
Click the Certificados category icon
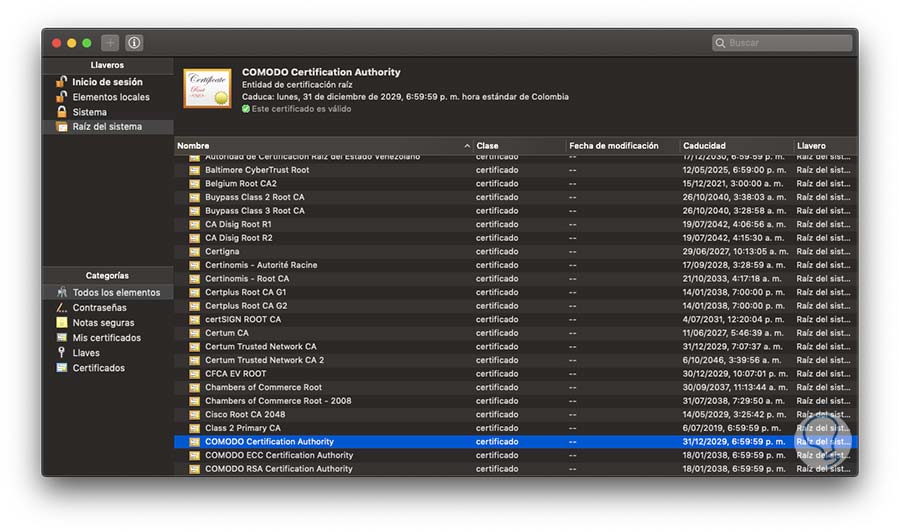point(61,367)
